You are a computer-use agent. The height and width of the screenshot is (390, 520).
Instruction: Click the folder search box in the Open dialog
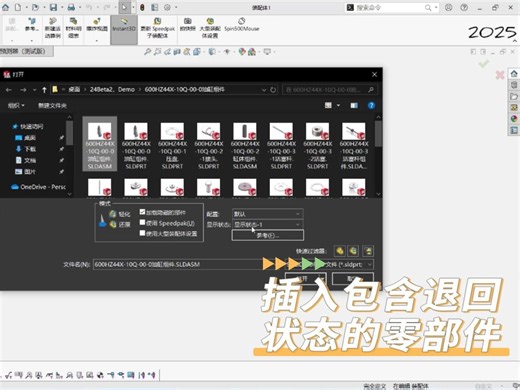pos(329,90)
